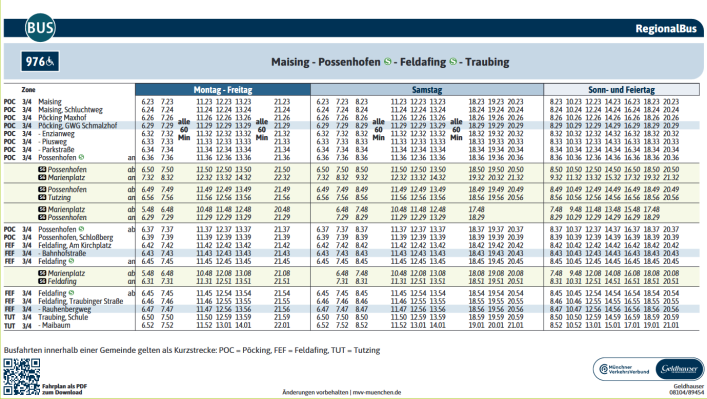Click S-Bahn symbol in Possenhofen departure row 6.37
Screen dimensions: 707x399
tap(81, 229)
